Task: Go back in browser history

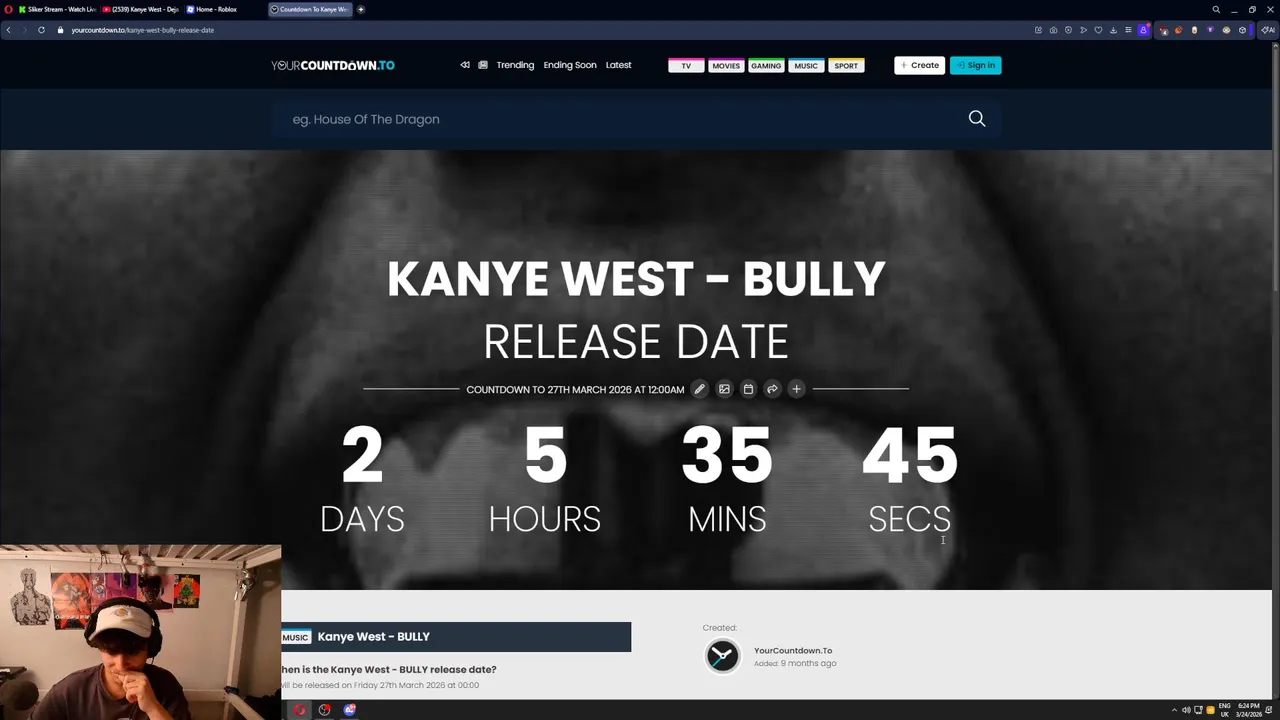Action: (8, 30)
